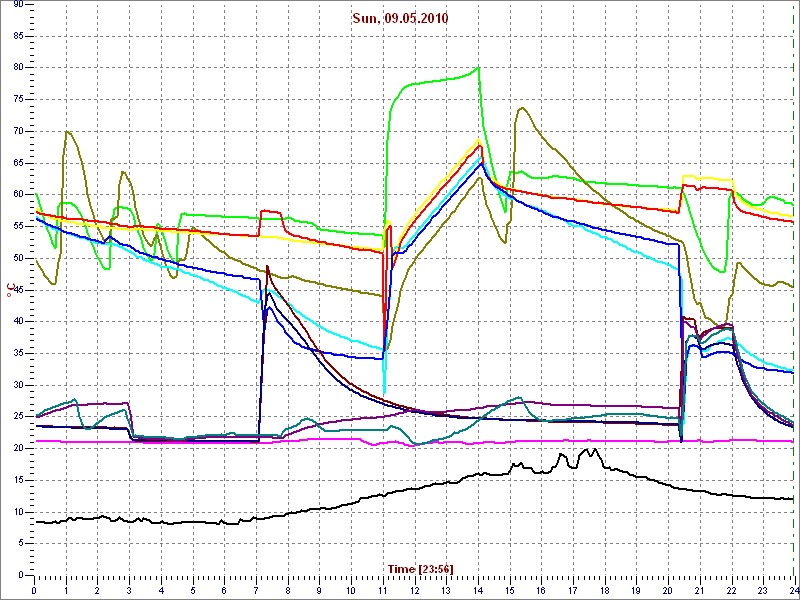This screenshot has width=800, height=600.
Task: Select the '70' temperature axis label
Action: [18, 132]
